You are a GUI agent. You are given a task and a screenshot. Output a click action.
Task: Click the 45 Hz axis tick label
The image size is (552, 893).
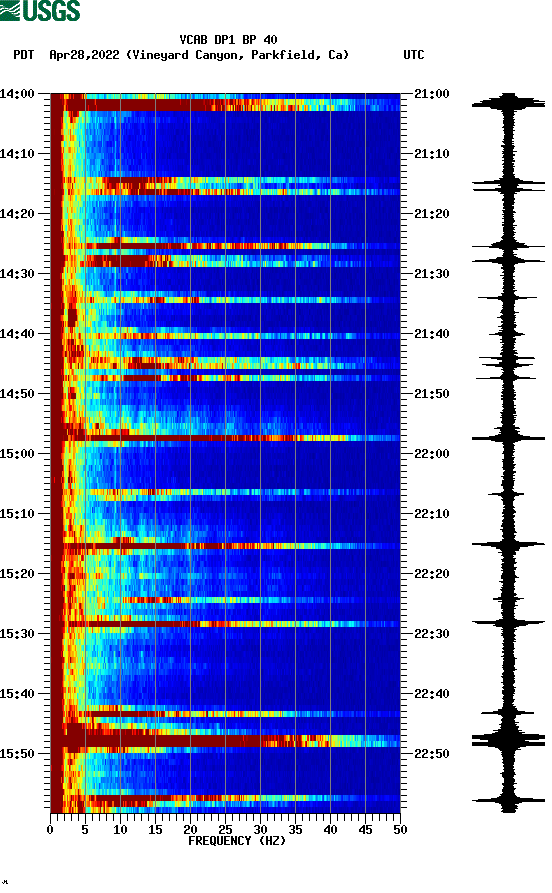pos(365,830)
